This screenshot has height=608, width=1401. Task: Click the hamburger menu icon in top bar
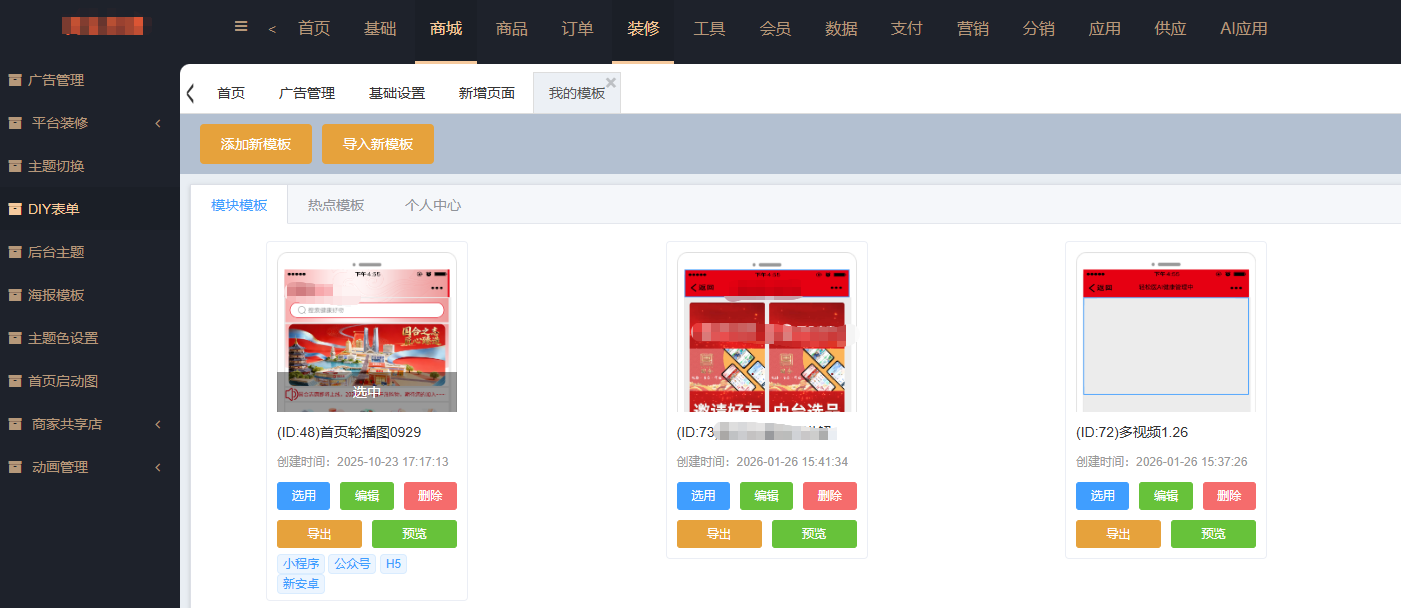coord(241,27)
